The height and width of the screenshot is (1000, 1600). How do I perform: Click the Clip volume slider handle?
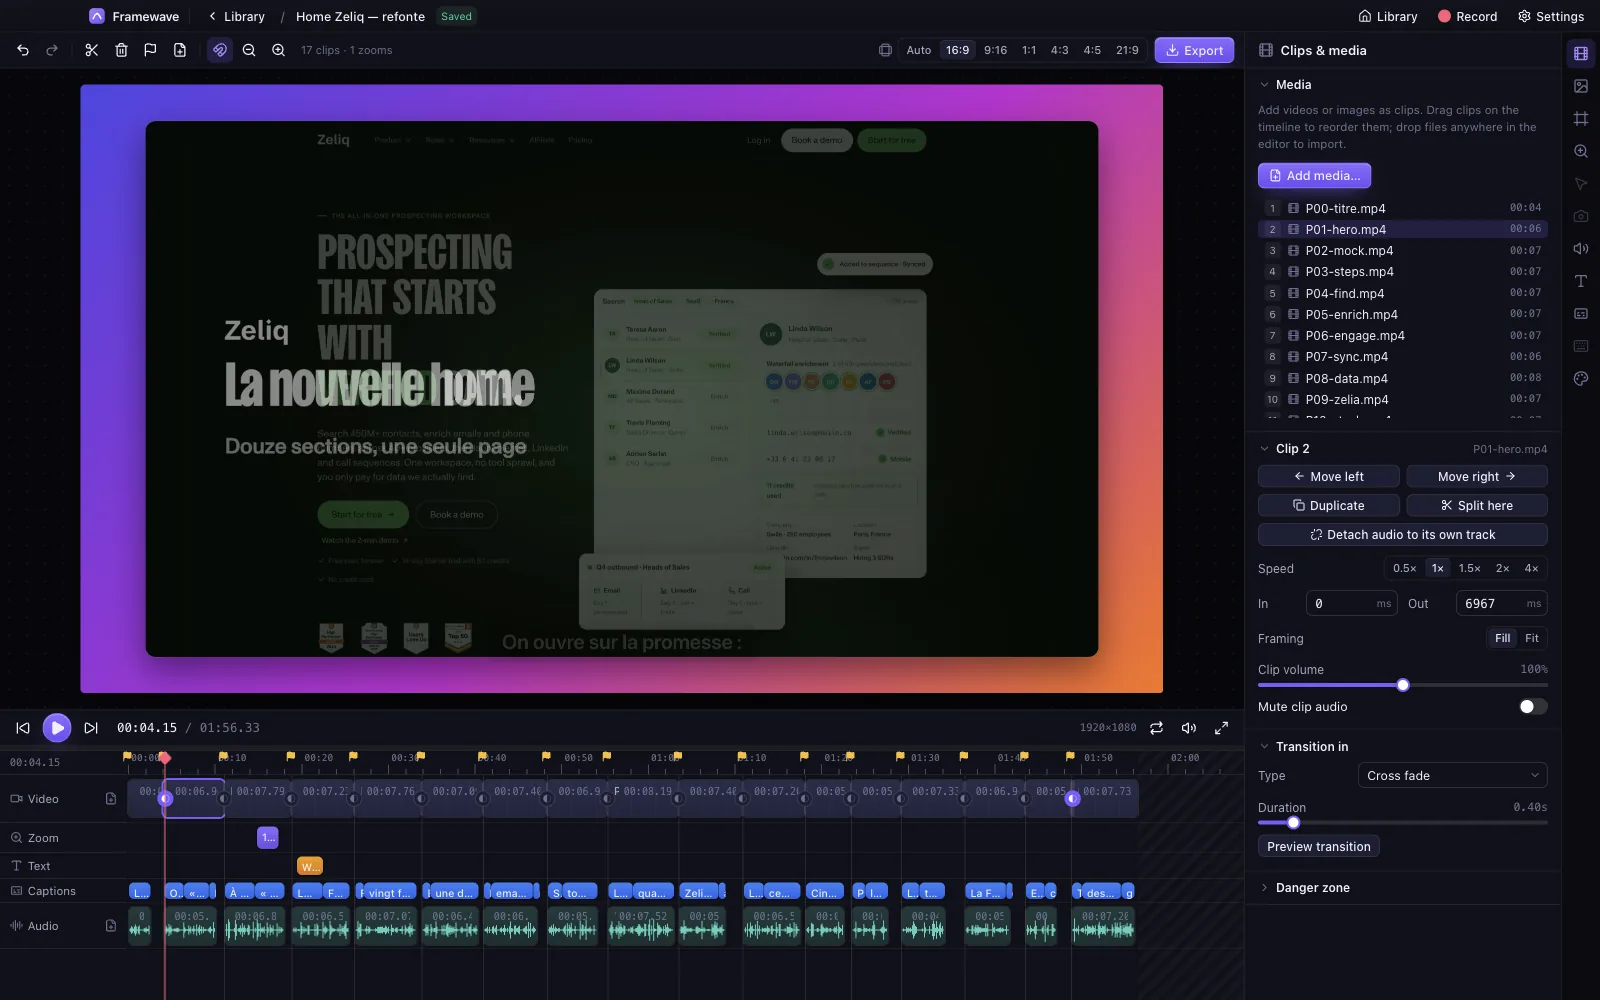point(1403,685)
